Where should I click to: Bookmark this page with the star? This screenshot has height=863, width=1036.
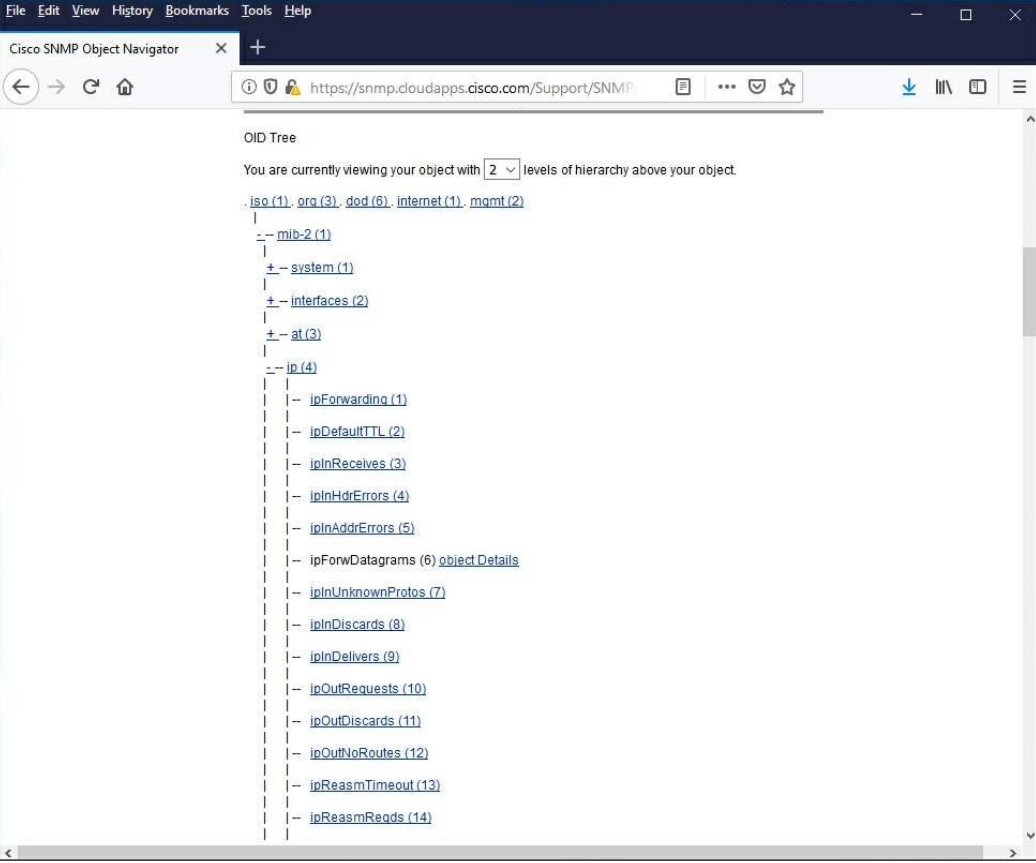pyautogui.click(x=787, y=87)
